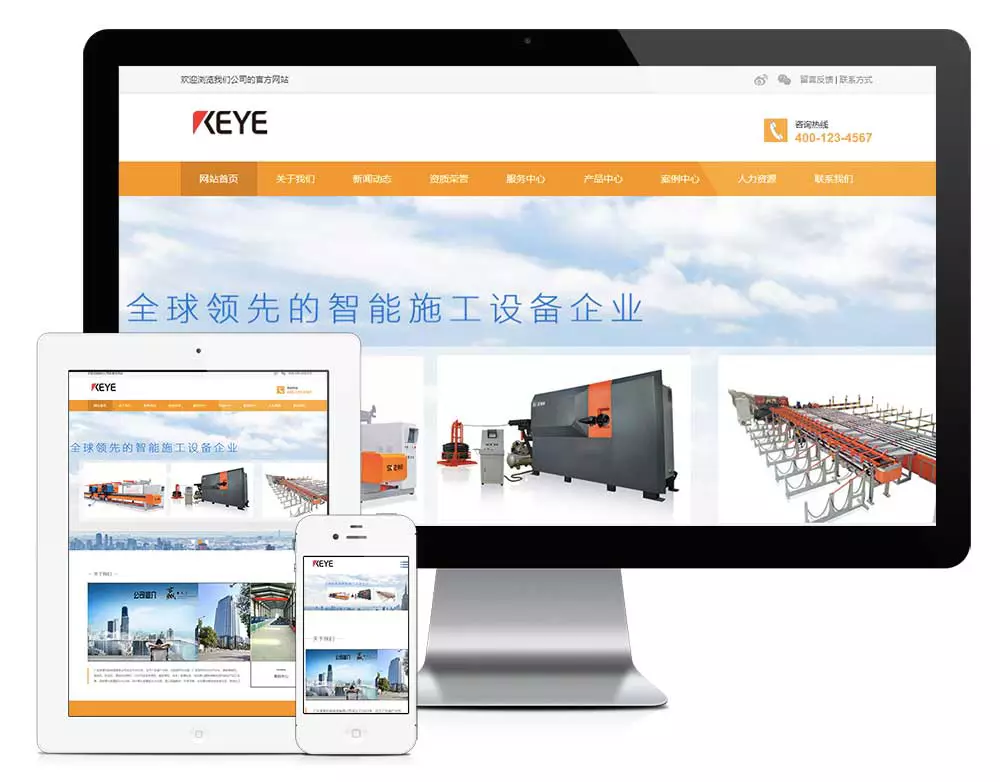Open 产品中心 navigation item
This screenshot has width=1000, height=782.
pos(603,179)
